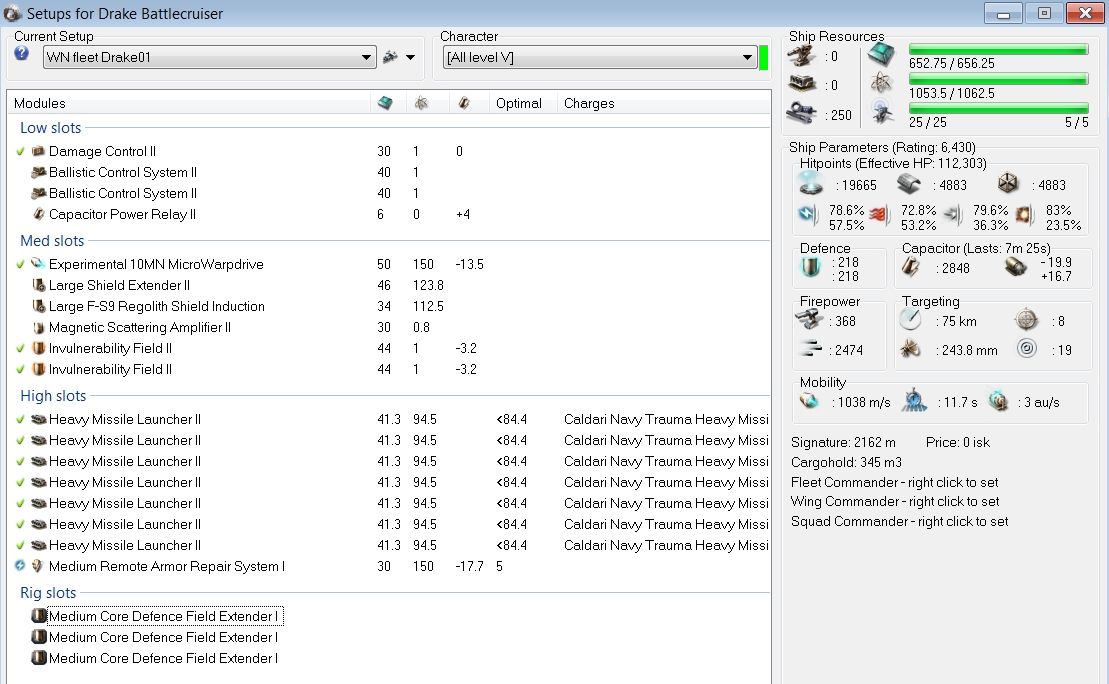Click Squad Commander - right click to set
The height and width of the screenshot is (684, 1109).
pos(900,521)
